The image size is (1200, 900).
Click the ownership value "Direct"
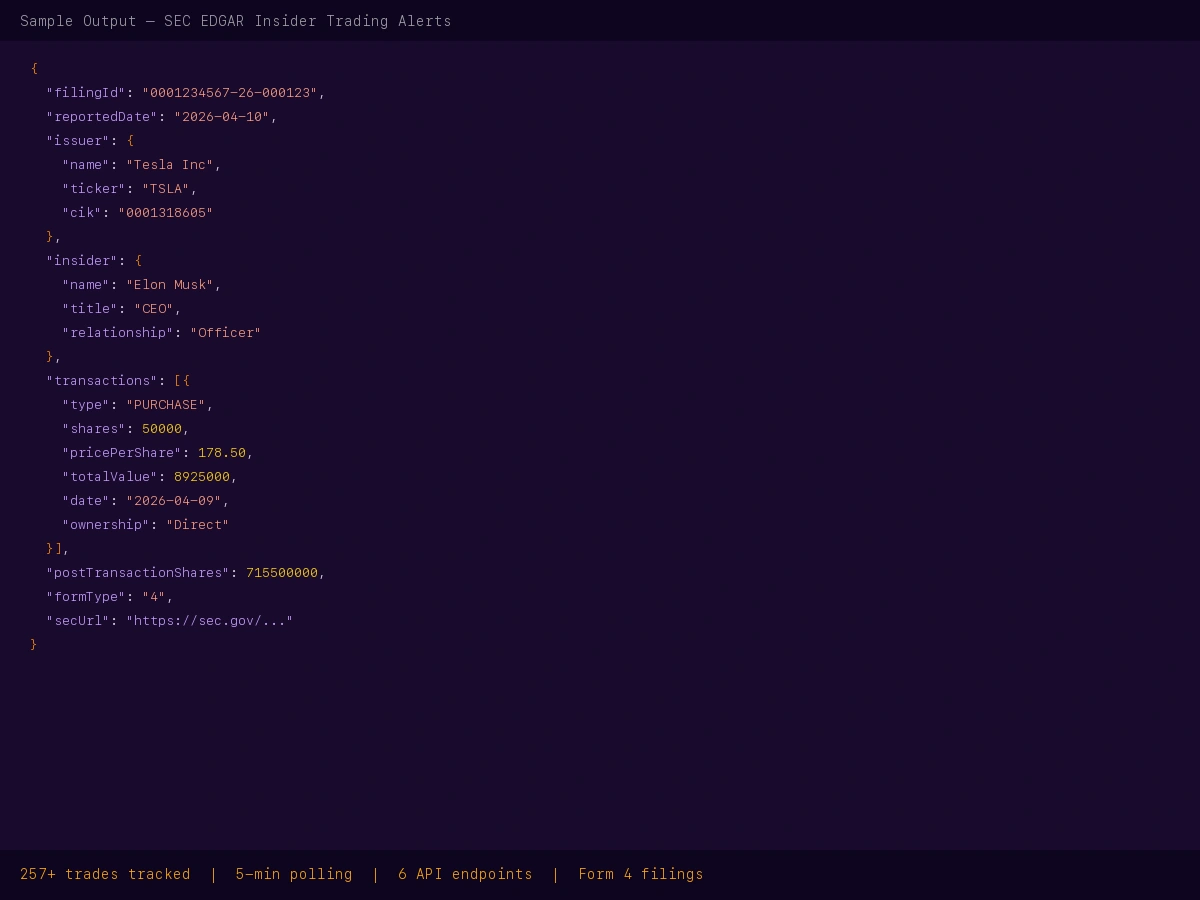(198, 525)
